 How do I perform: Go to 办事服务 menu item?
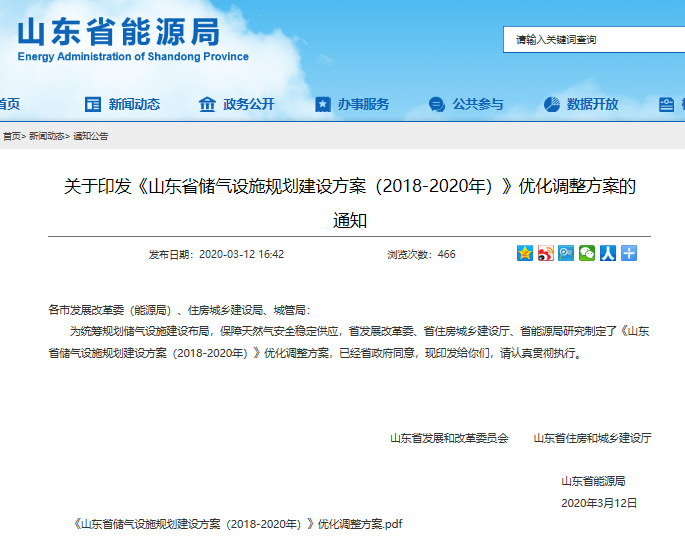coord(363,104)
